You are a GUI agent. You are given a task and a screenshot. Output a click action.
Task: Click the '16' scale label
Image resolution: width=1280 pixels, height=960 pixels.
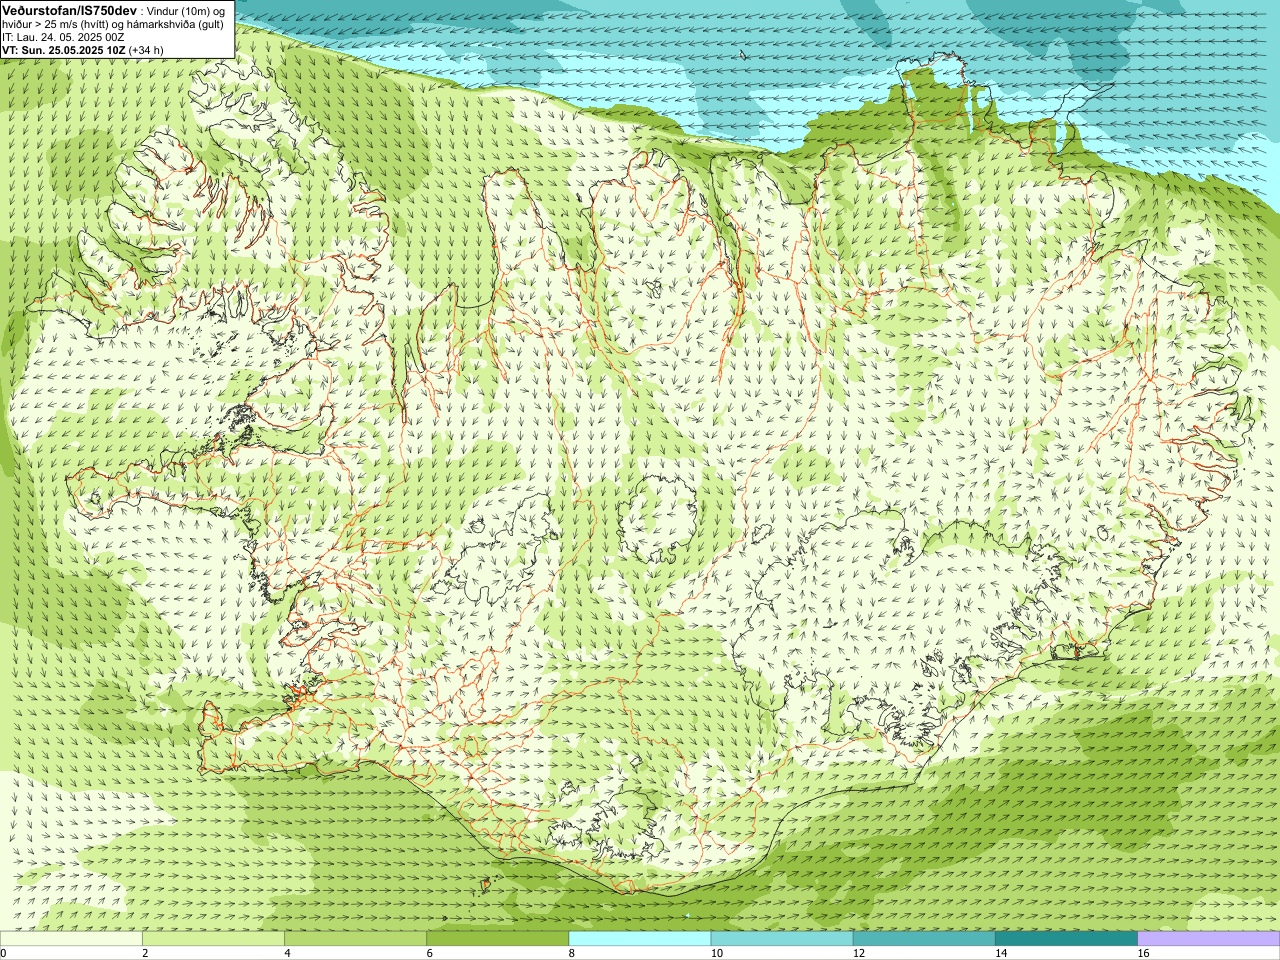coord(1144,953)
